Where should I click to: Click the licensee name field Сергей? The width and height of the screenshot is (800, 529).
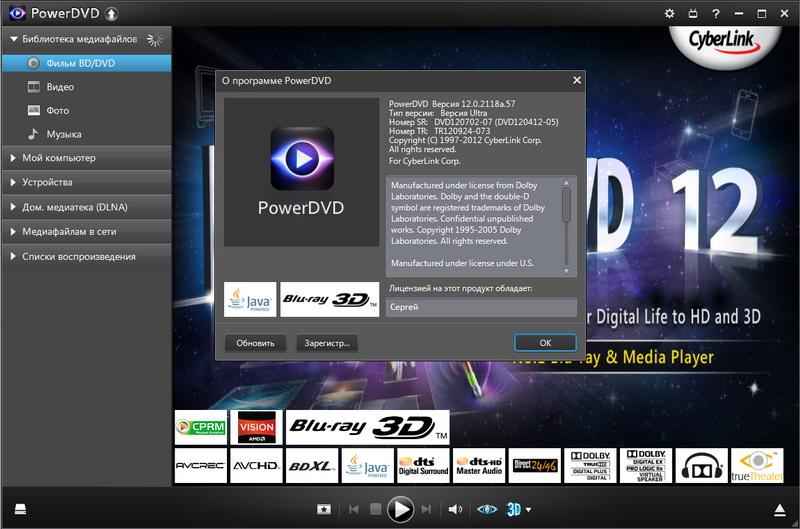481,307
